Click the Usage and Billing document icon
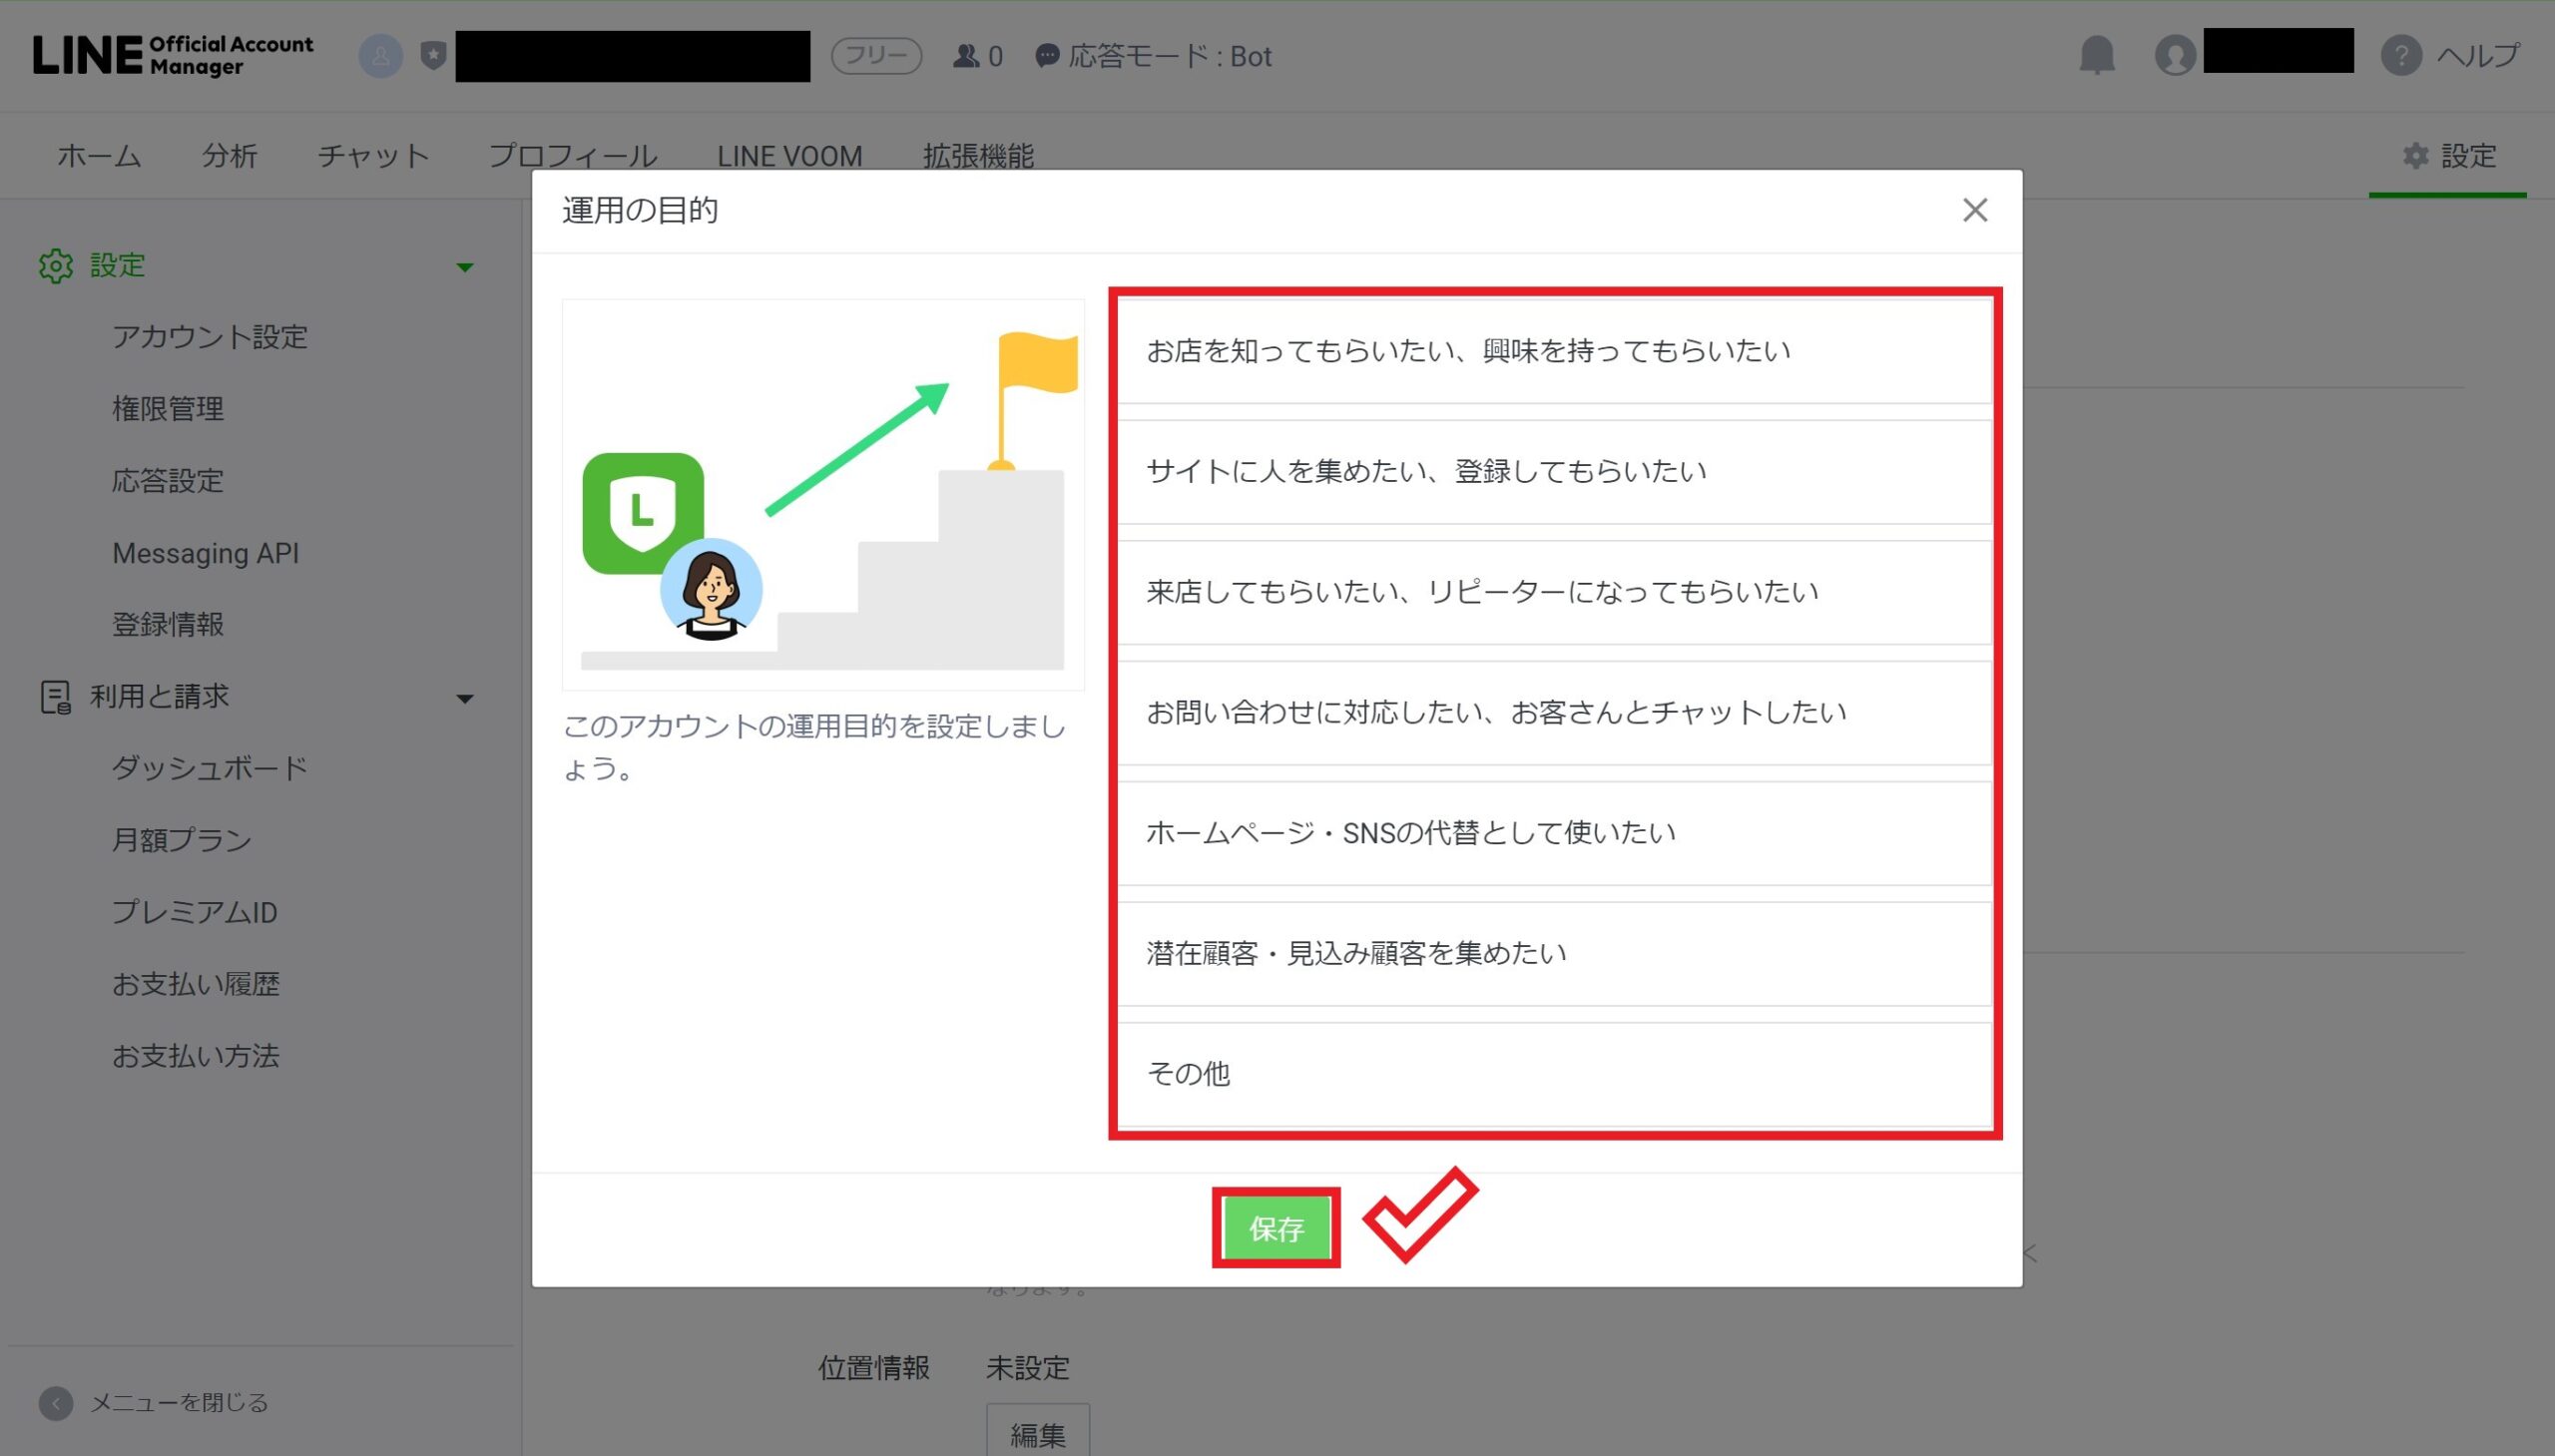The width and height of the screenshot is (2555, 1456). pyautogui.click(x=55, y=697)
